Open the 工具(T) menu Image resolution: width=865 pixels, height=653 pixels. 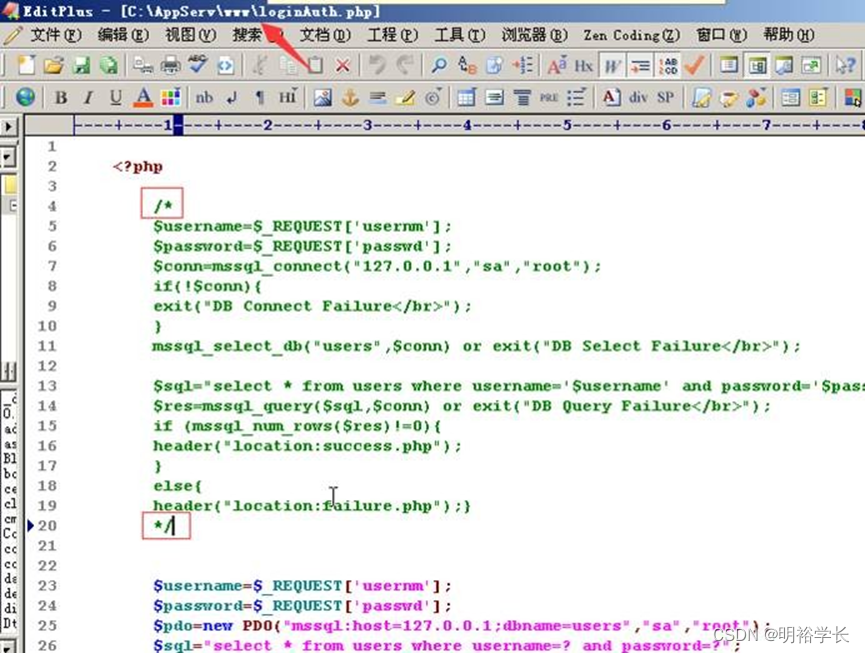460,35
